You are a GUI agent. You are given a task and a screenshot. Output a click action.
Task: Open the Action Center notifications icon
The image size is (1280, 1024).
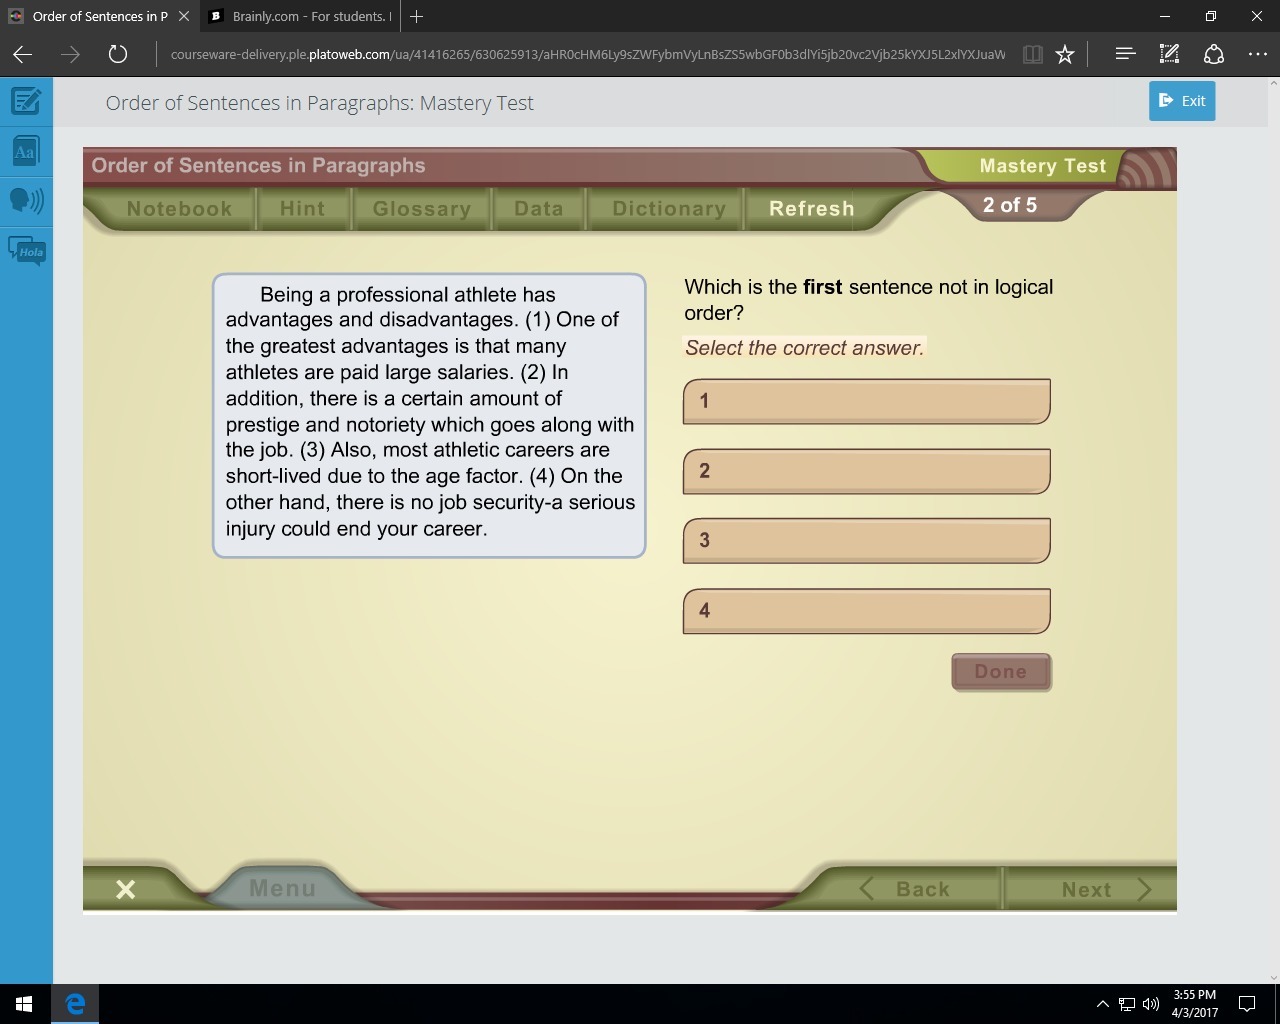coord(1247,1004)
